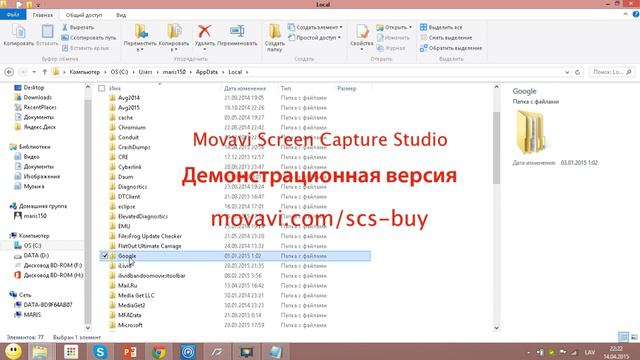Click the file list vertical scrollbar thumb
The height and width of the screenshot is (360, 640).
tap(496, 148)
